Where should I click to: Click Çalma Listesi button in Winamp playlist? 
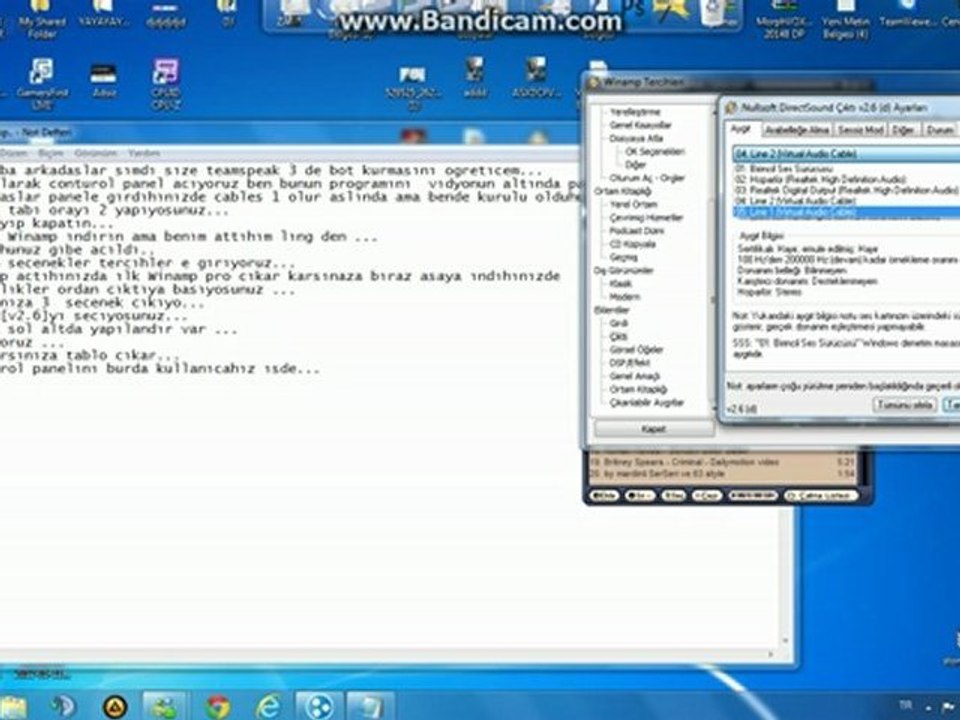pyautogui.click(x=821, y=495)
